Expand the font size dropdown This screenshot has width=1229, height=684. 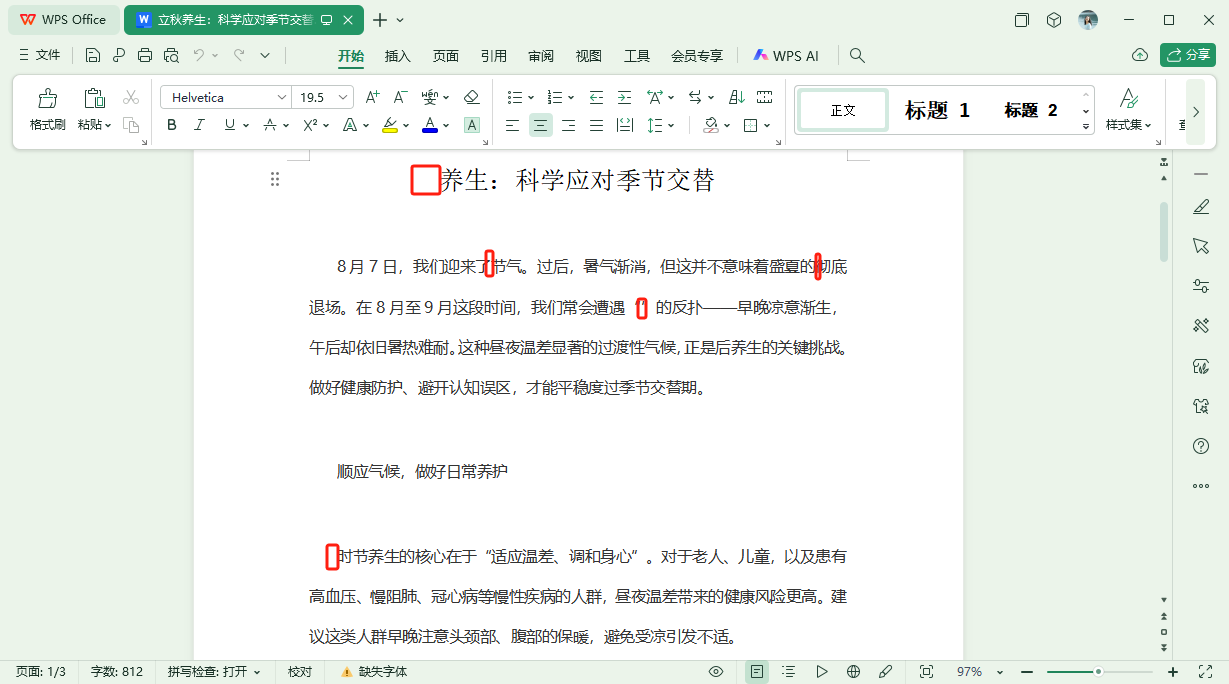coord(341,96)
